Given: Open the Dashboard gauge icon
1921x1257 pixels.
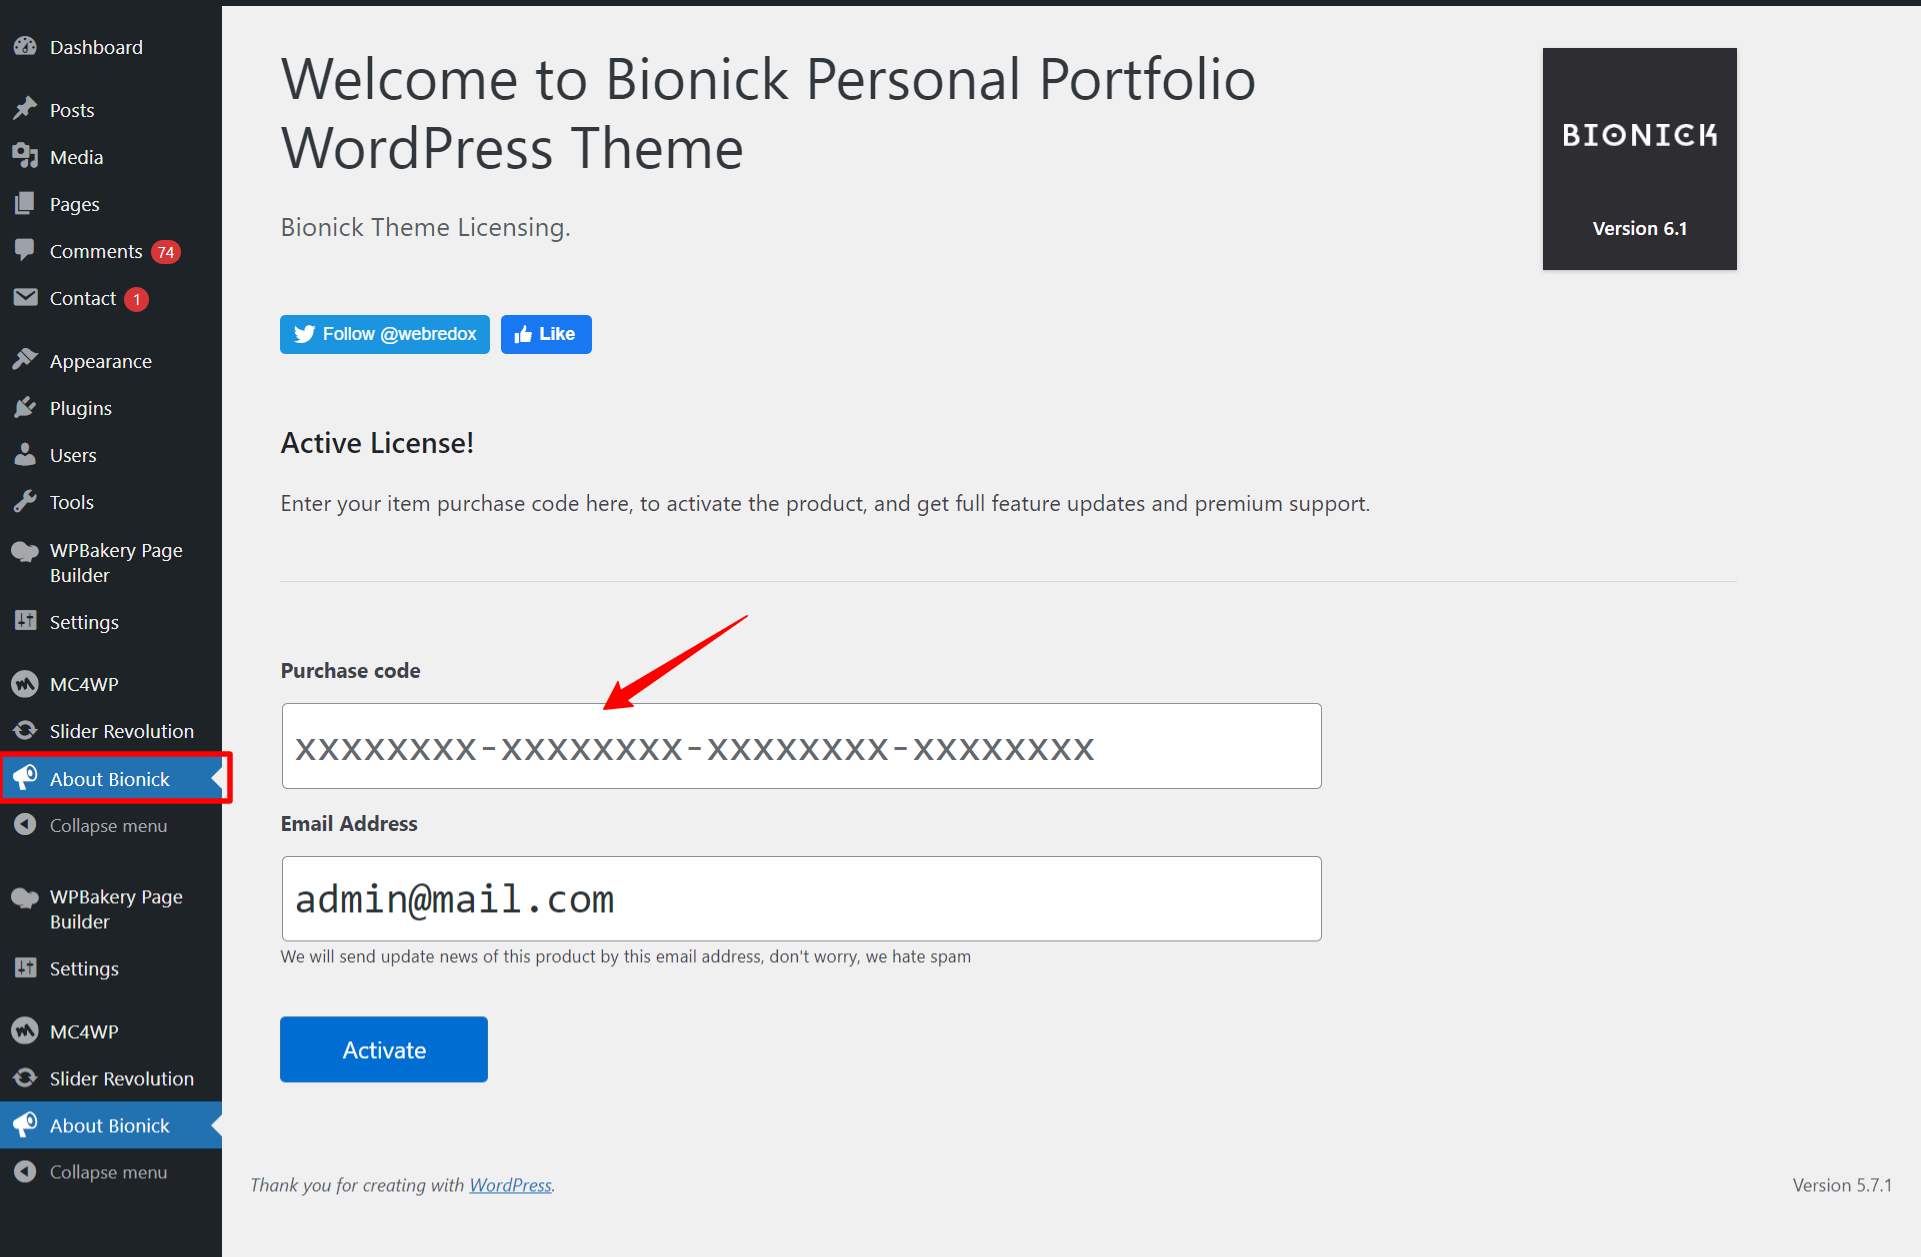Looking at the screenshot, I should (x=25, y=46).
